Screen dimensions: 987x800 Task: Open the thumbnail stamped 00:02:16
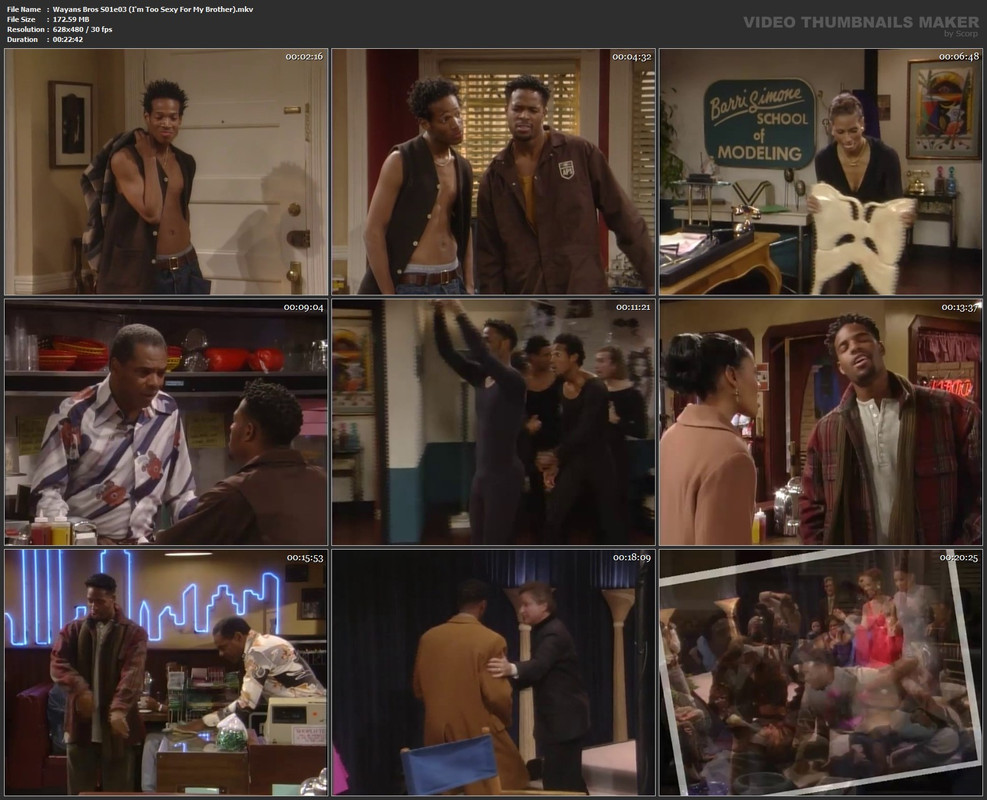coord(166,172)
